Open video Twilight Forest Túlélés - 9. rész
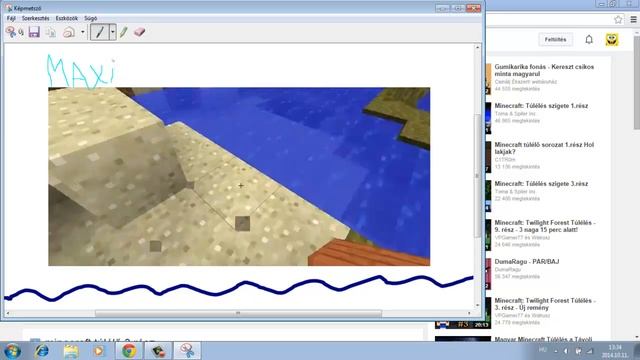This screenshot has height=360, width=640. [545, 226]
